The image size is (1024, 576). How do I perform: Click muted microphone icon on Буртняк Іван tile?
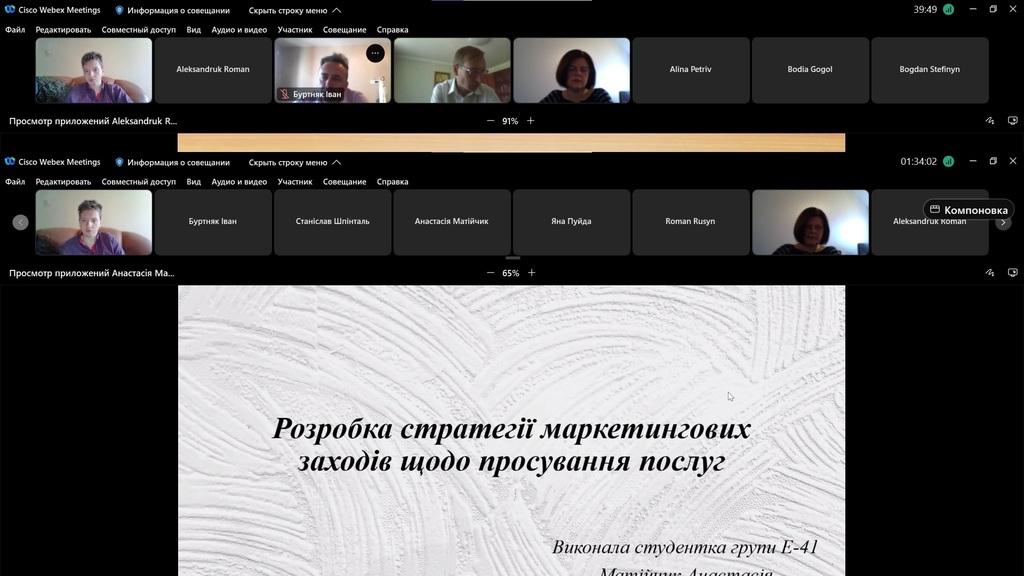(x=285, y=94)
